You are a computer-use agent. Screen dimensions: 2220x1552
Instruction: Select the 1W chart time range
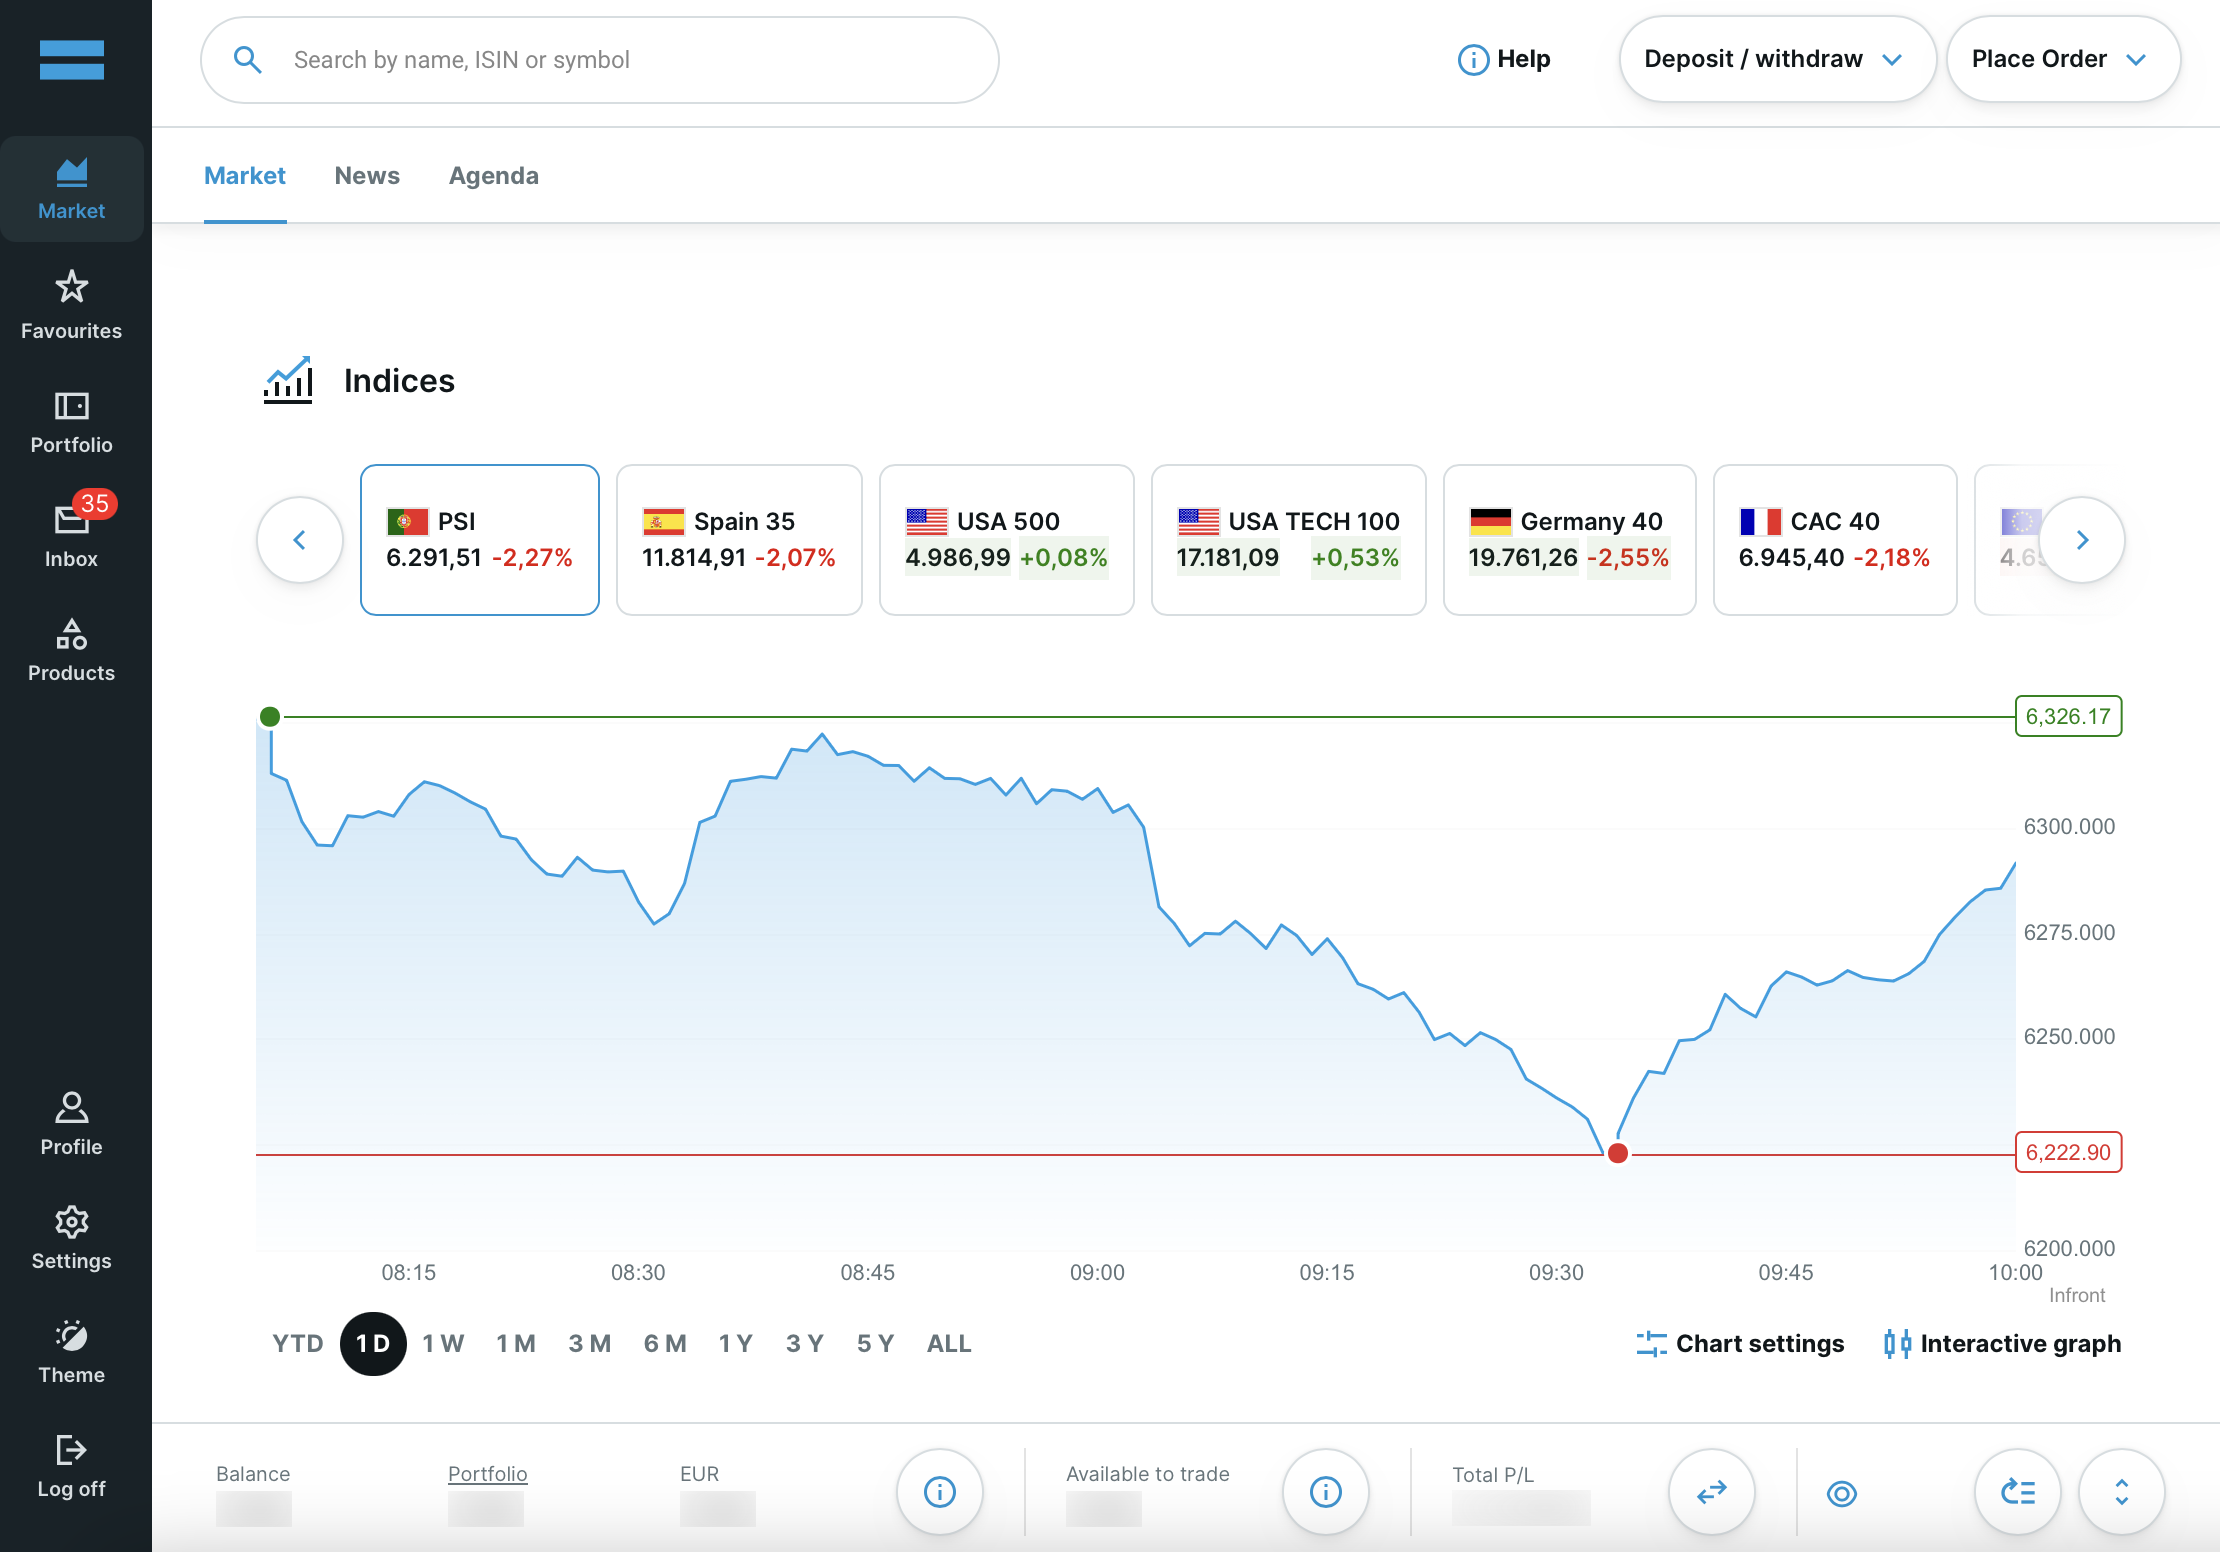pyautogui.click(x=443, y=1343)
